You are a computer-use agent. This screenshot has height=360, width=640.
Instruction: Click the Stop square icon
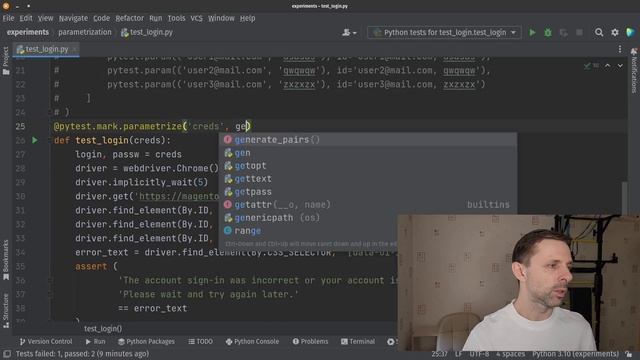pos(579,32)
